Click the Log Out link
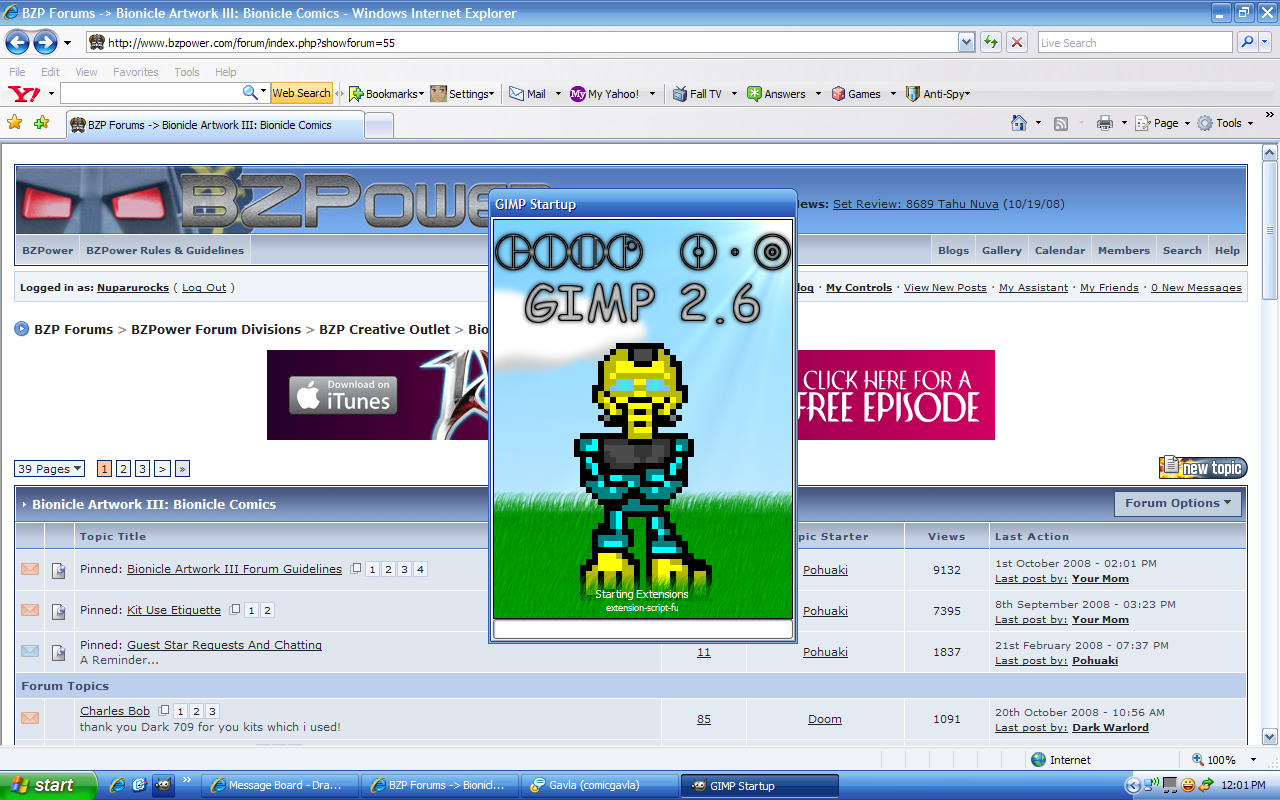1280x800 pixels. 204,288
